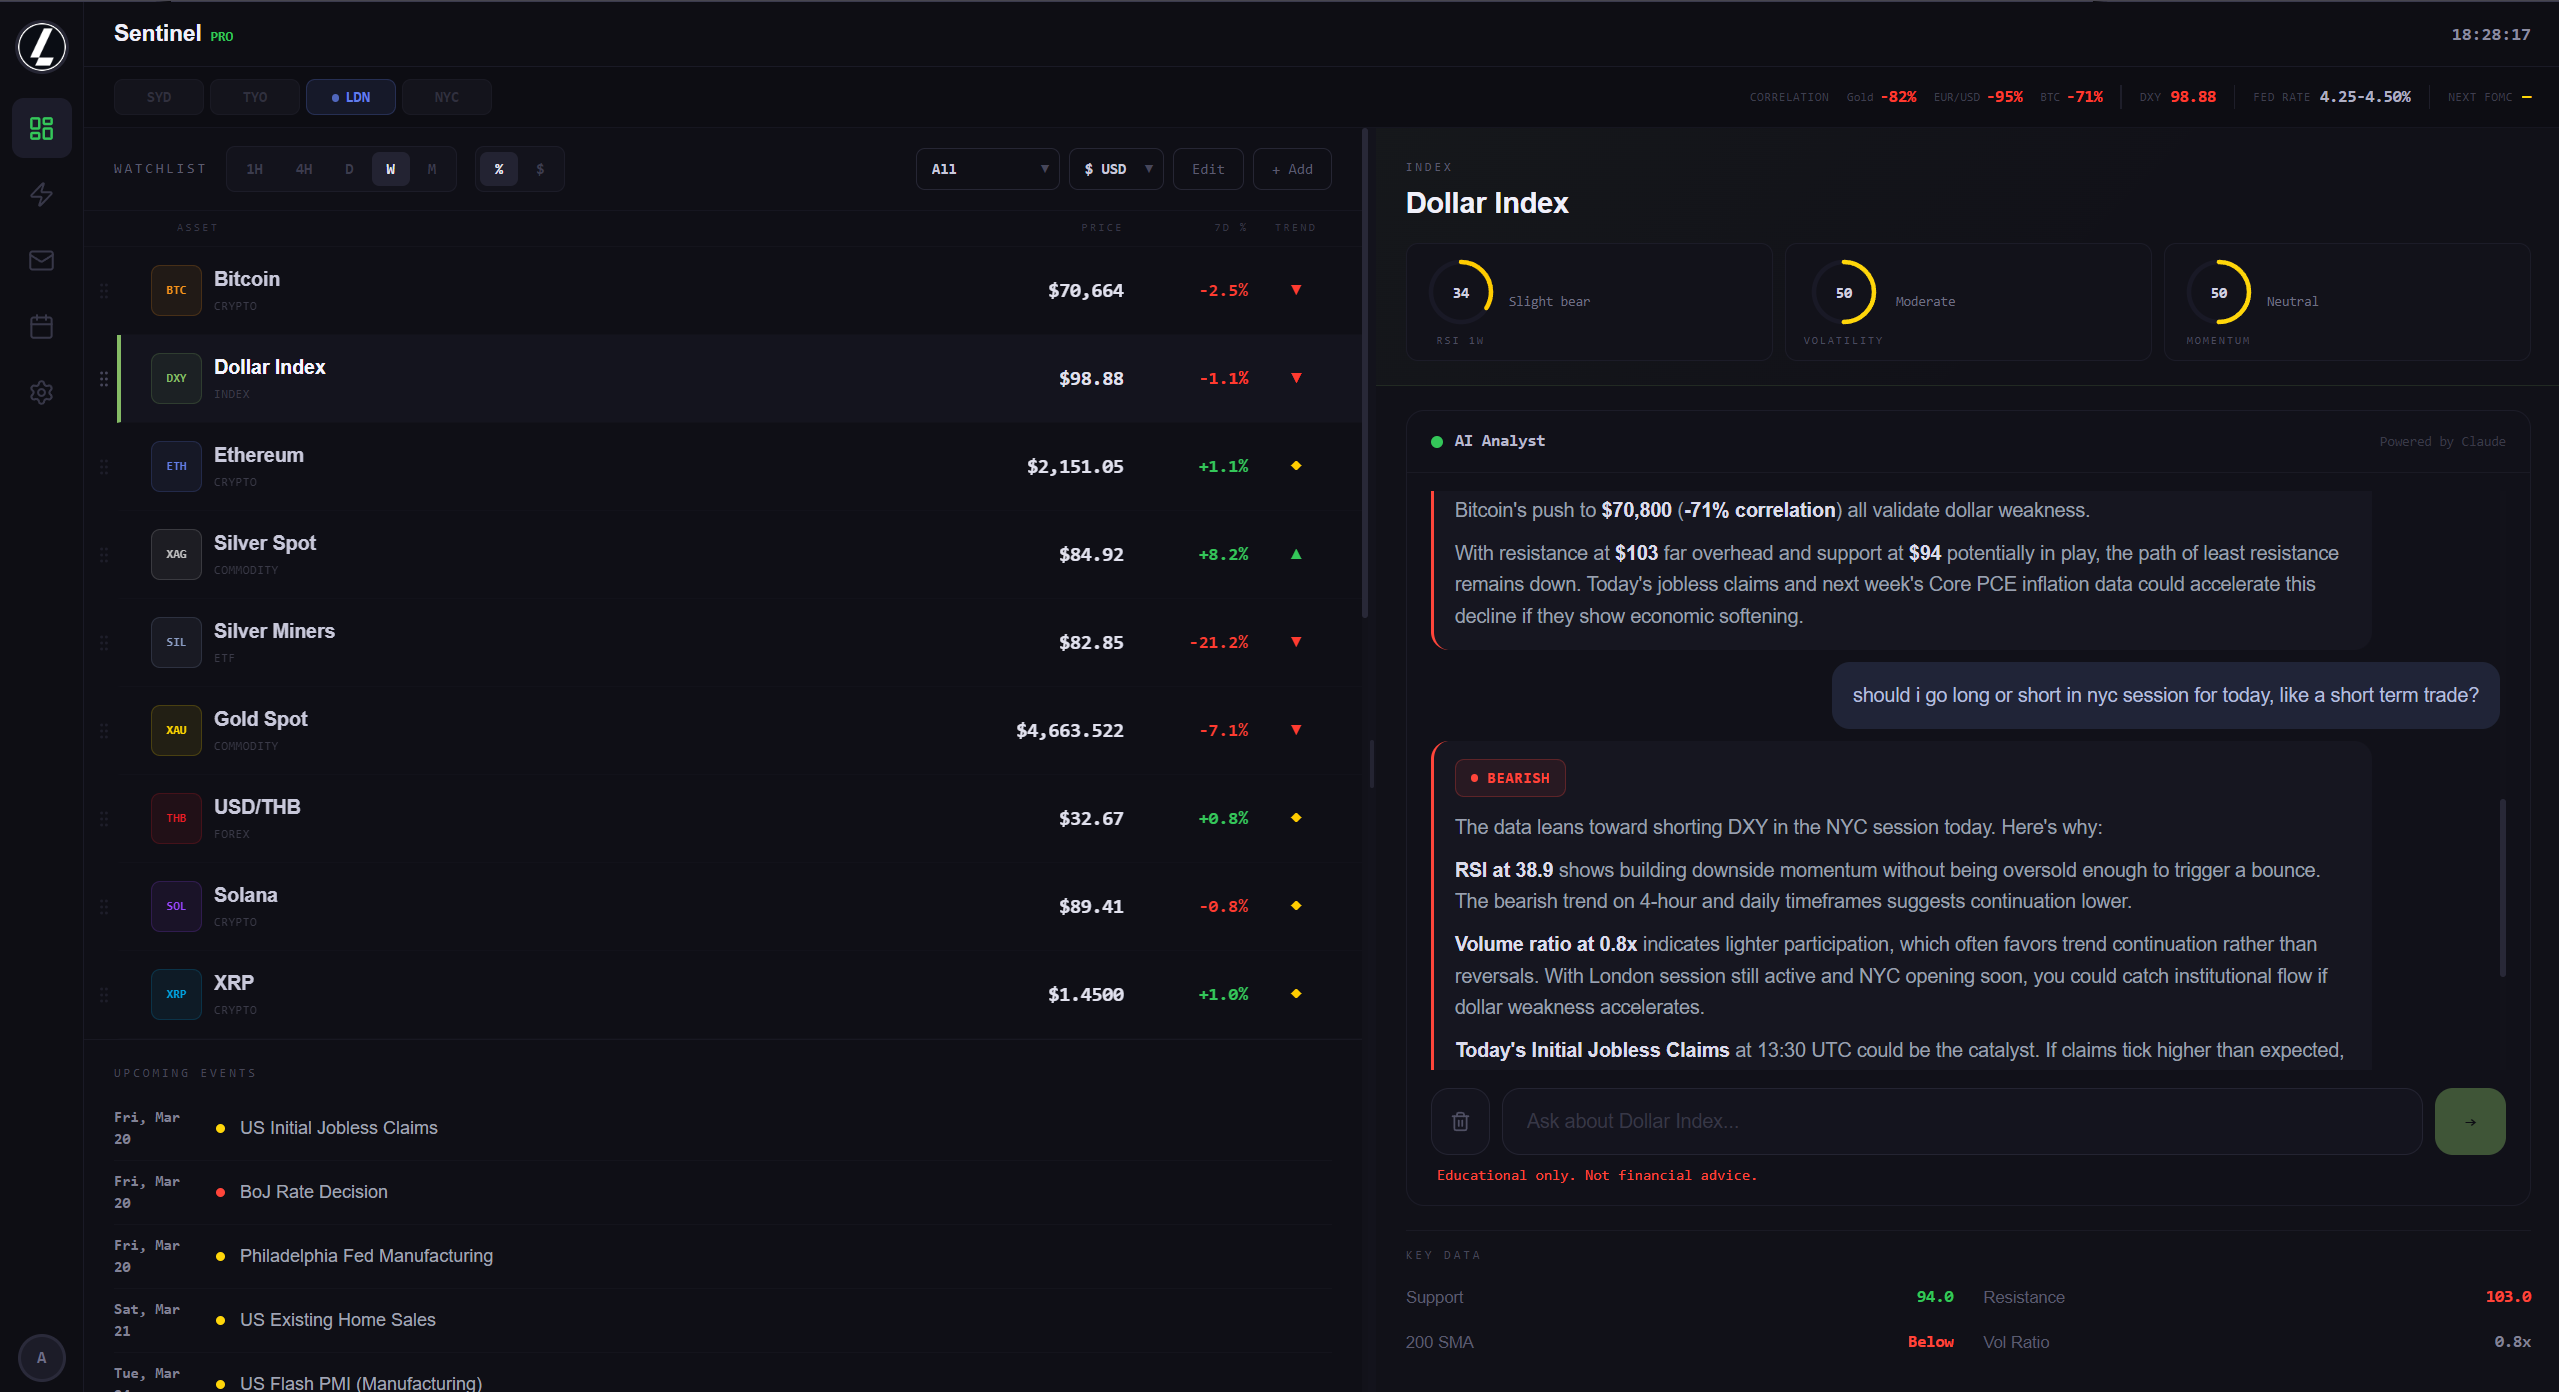The image size is (2559, 1392).
Task: Open the mail envelope sidebar icon
Action: 41,260
